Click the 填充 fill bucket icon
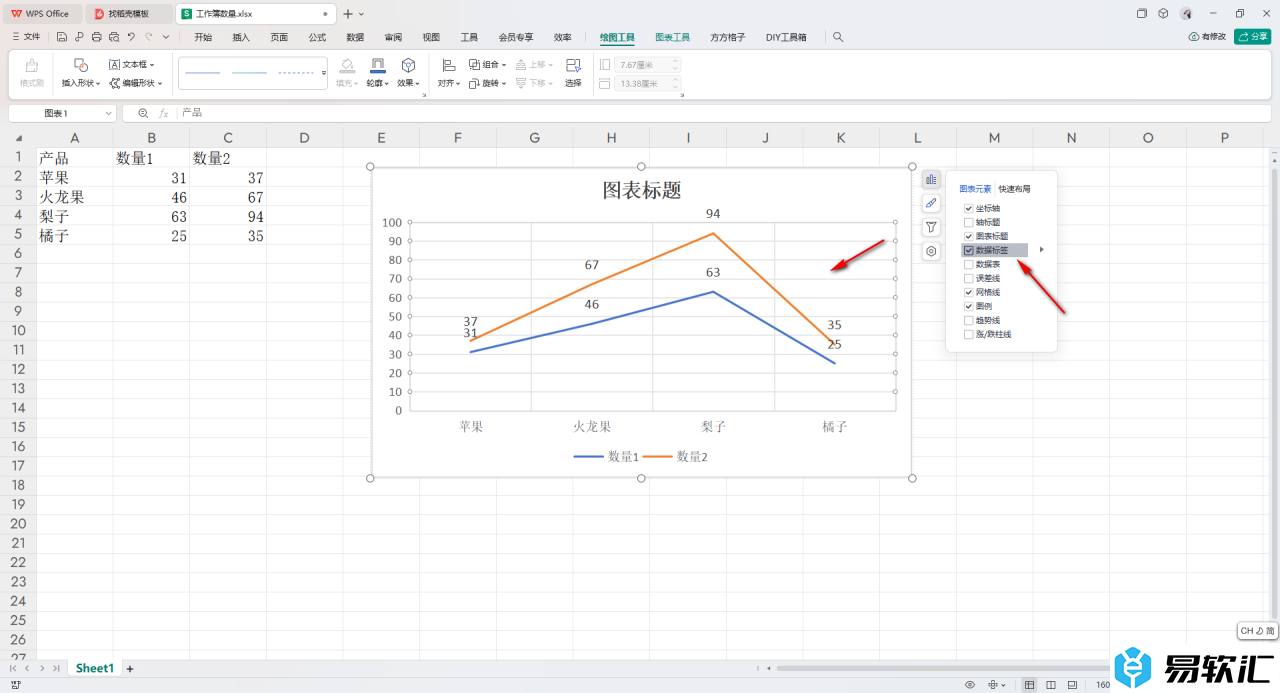 click(346, 65)
